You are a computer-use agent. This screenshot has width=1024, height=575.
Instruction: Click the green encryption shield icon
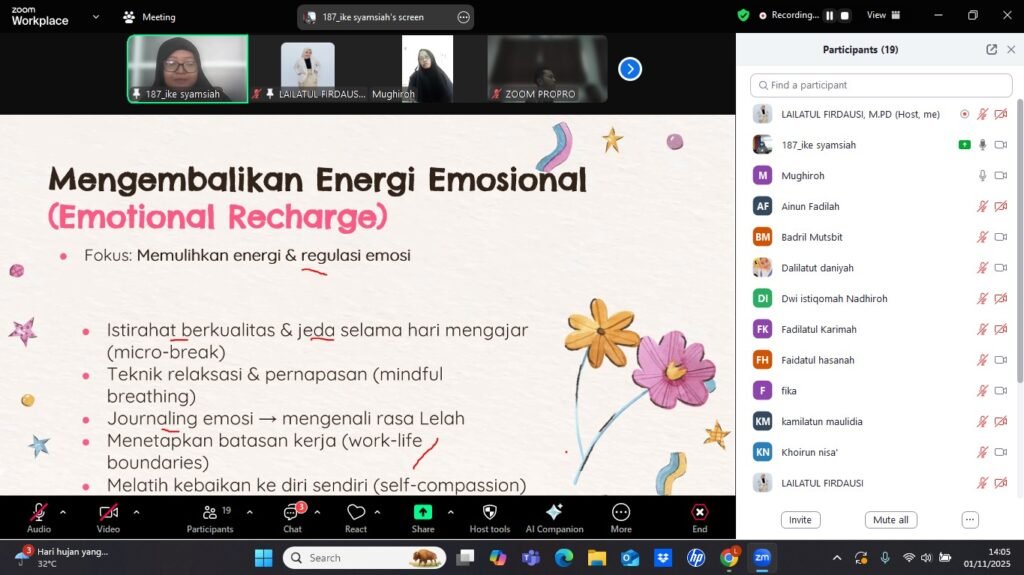point(743,15)
